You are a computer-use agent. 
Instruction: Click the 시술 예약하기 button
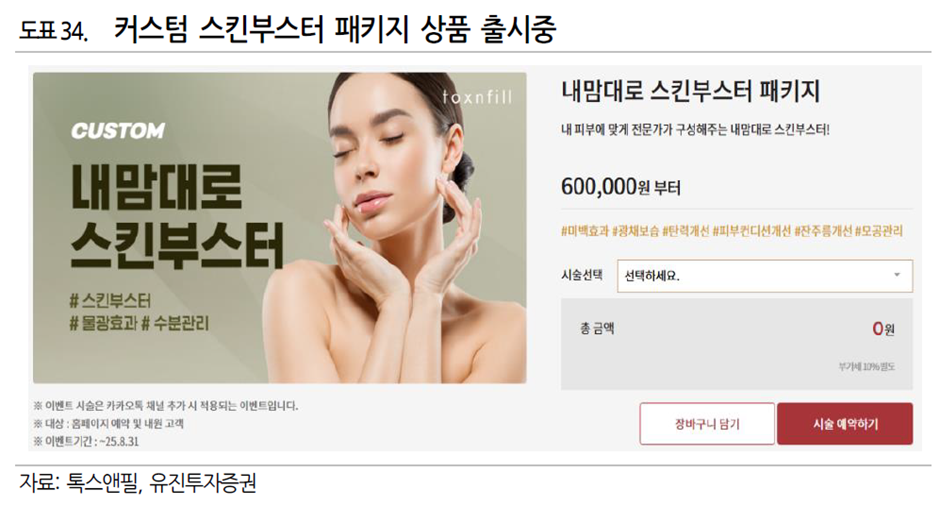(845, 424)
